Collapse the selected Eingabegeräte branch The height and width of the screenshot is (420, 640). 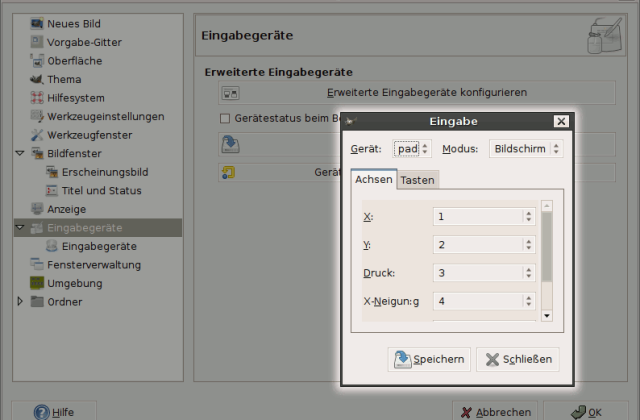tap(20, 227)
